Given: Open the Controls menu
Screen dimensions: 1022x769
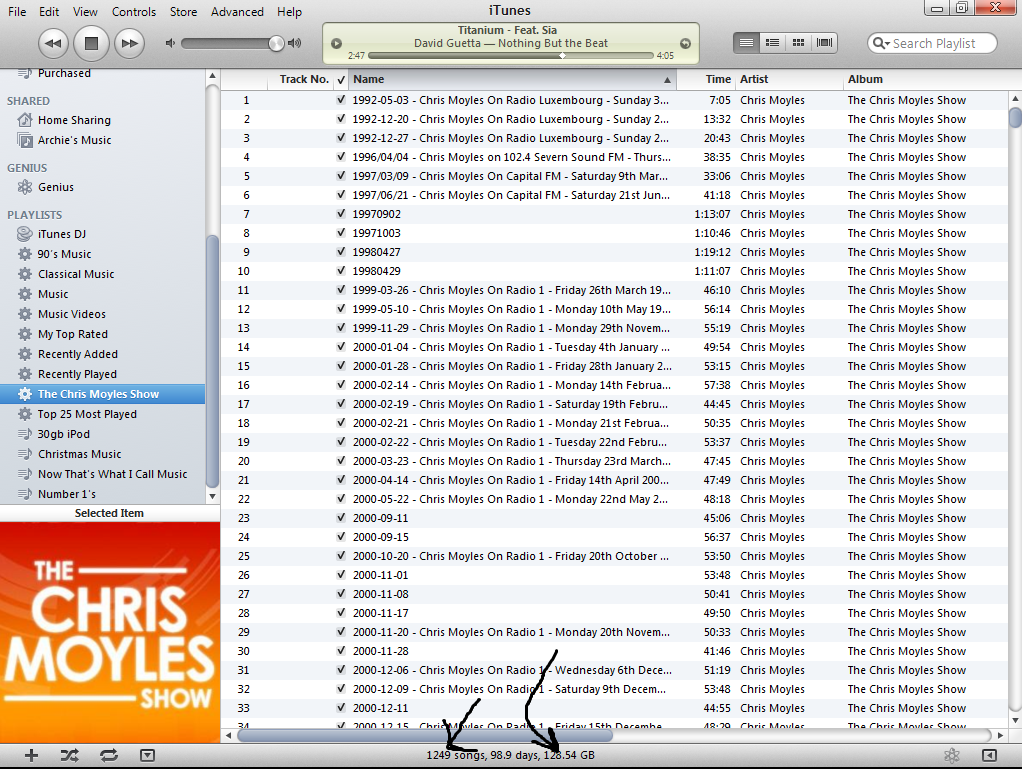Looking at the screenshot, I should 134,12.
